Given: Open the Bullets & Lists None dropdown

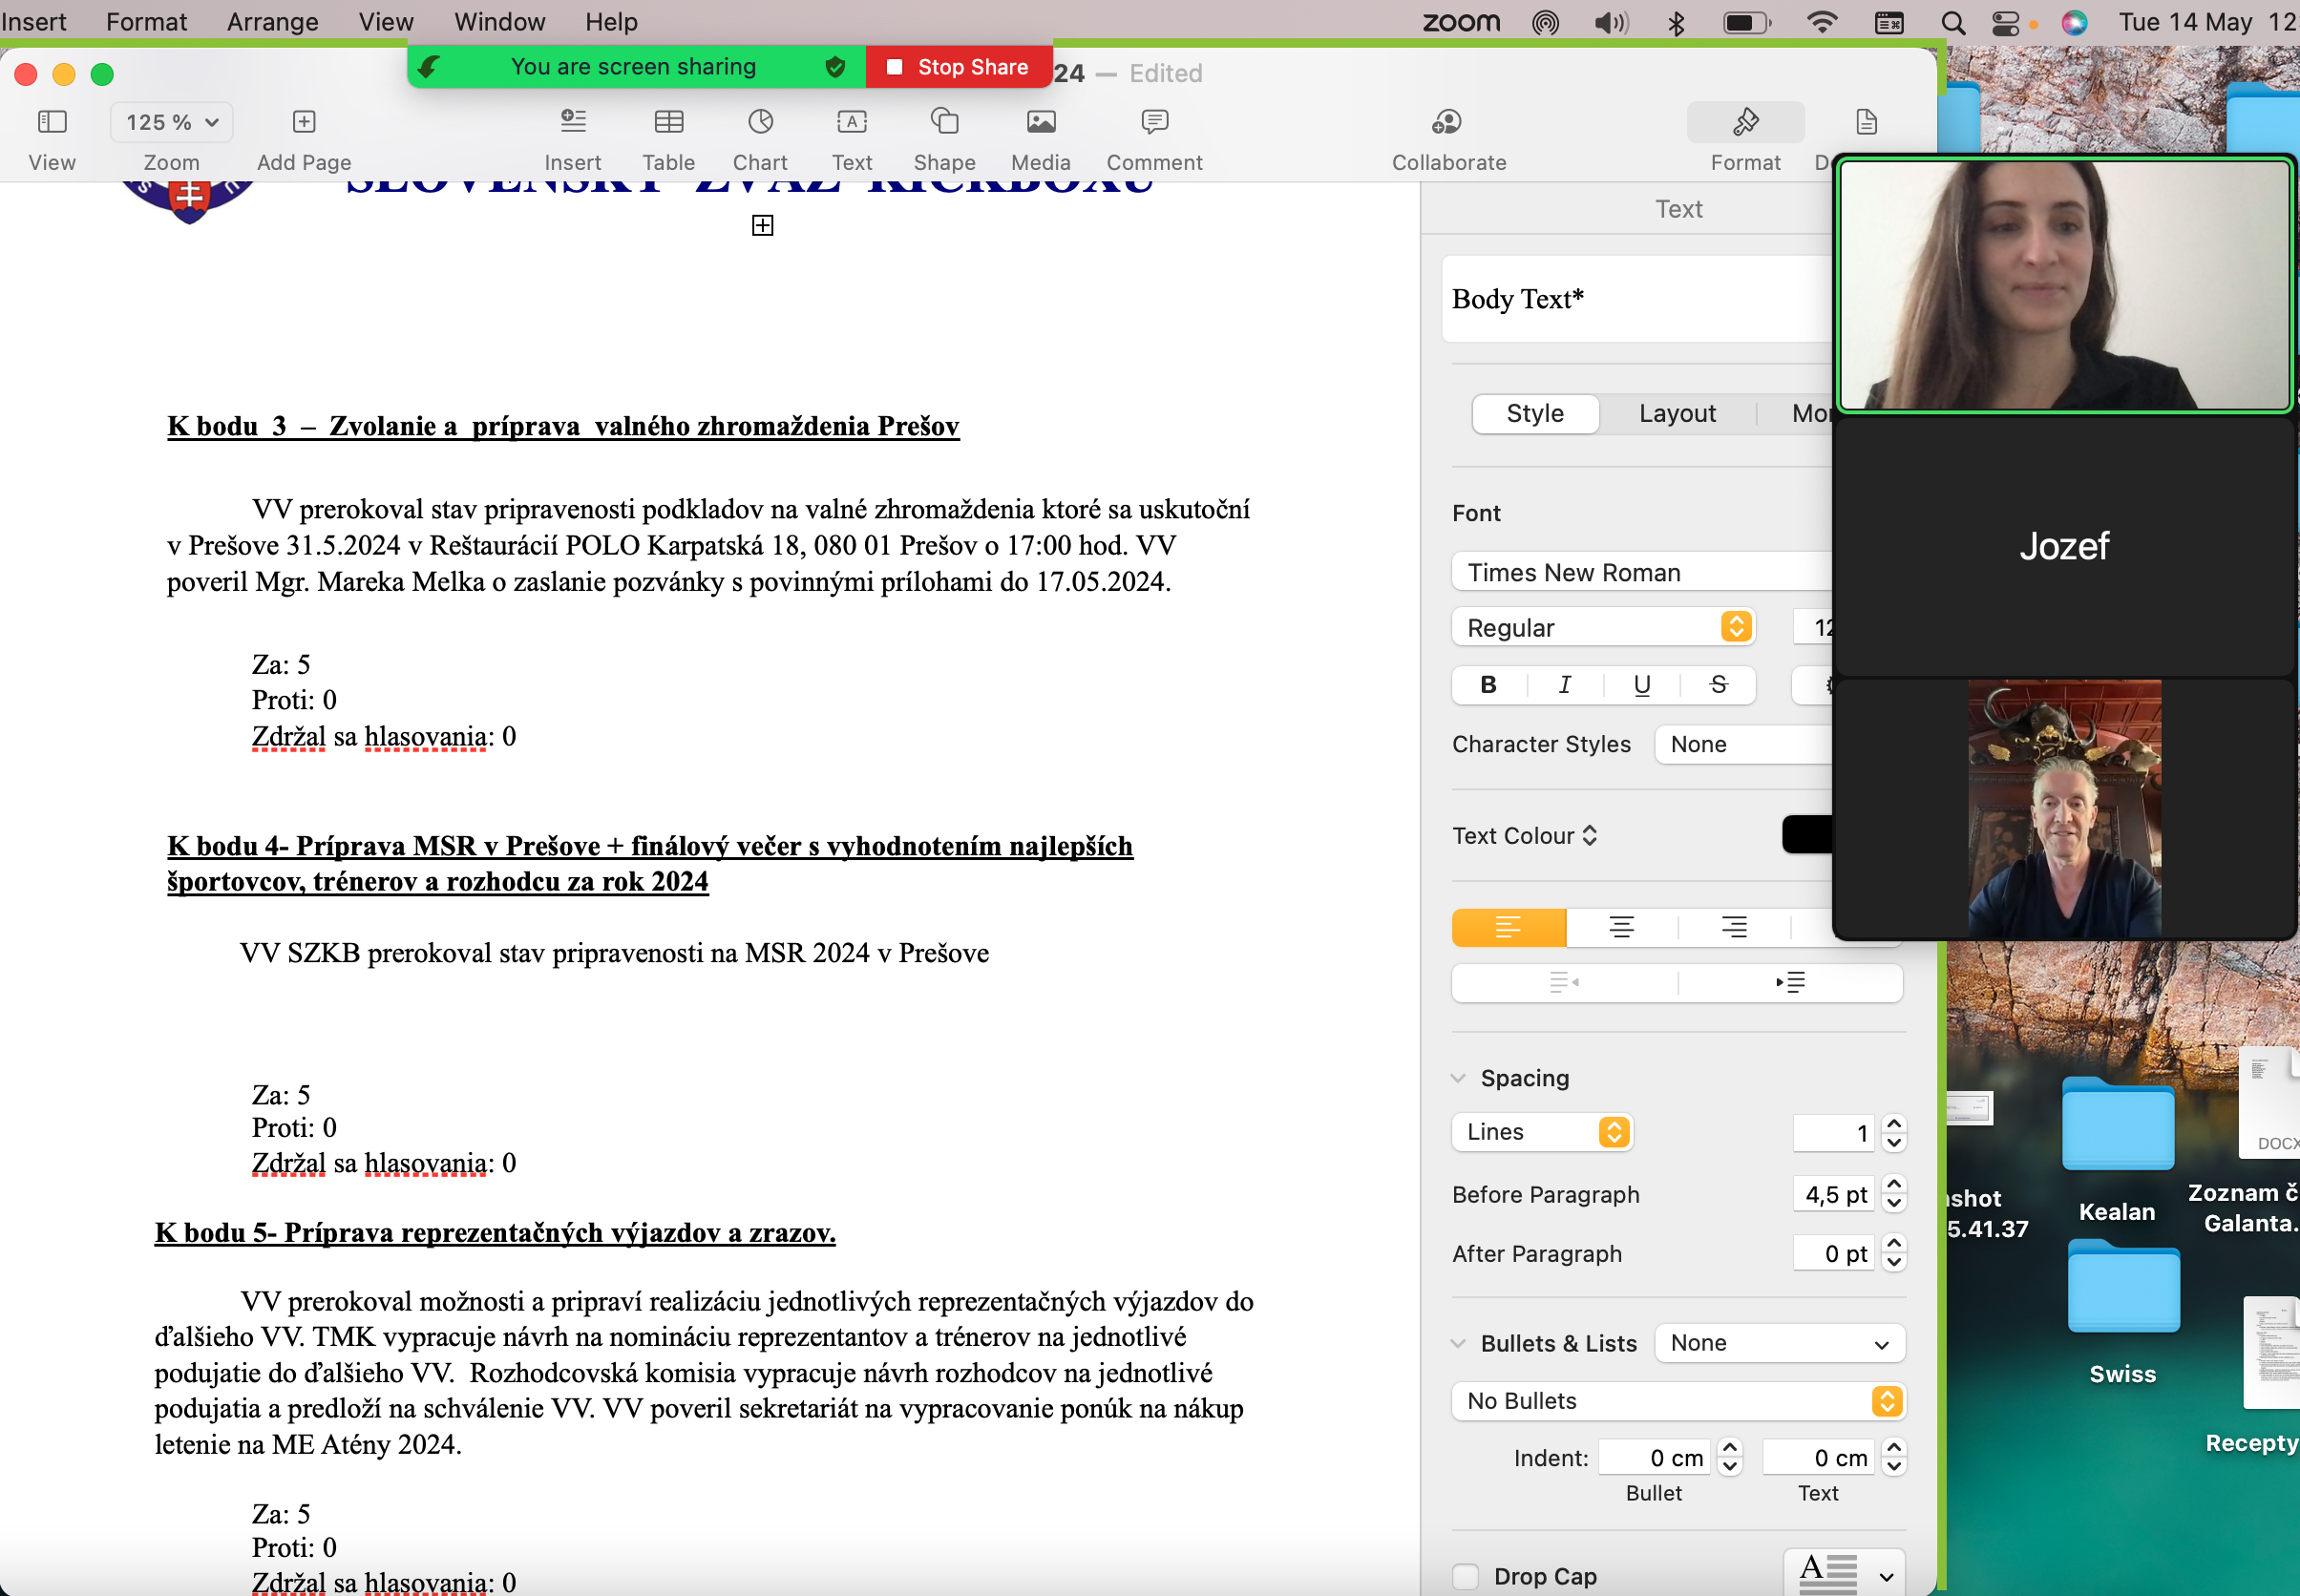Looking at the screenshot, I should (x=1780, y=1343).
